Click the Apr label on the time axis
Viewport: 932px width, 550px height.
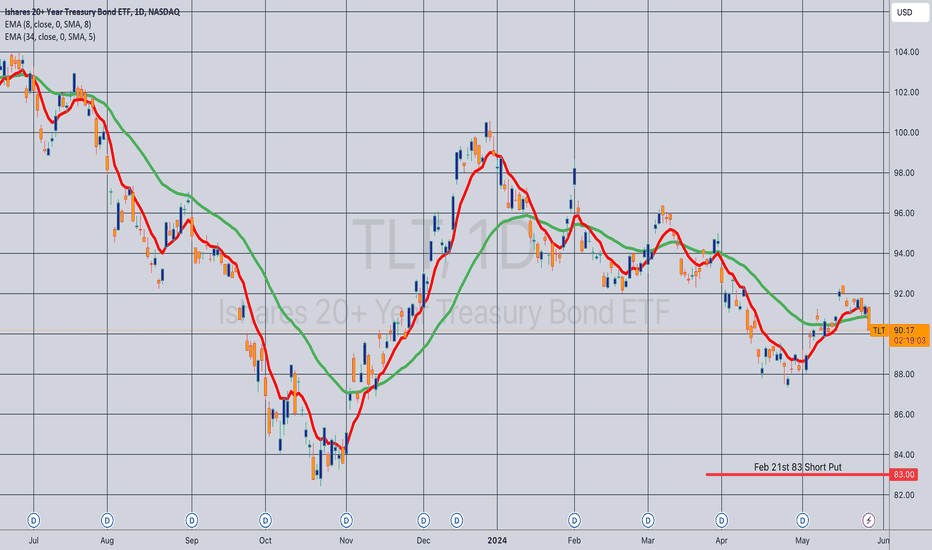[721, 540]
